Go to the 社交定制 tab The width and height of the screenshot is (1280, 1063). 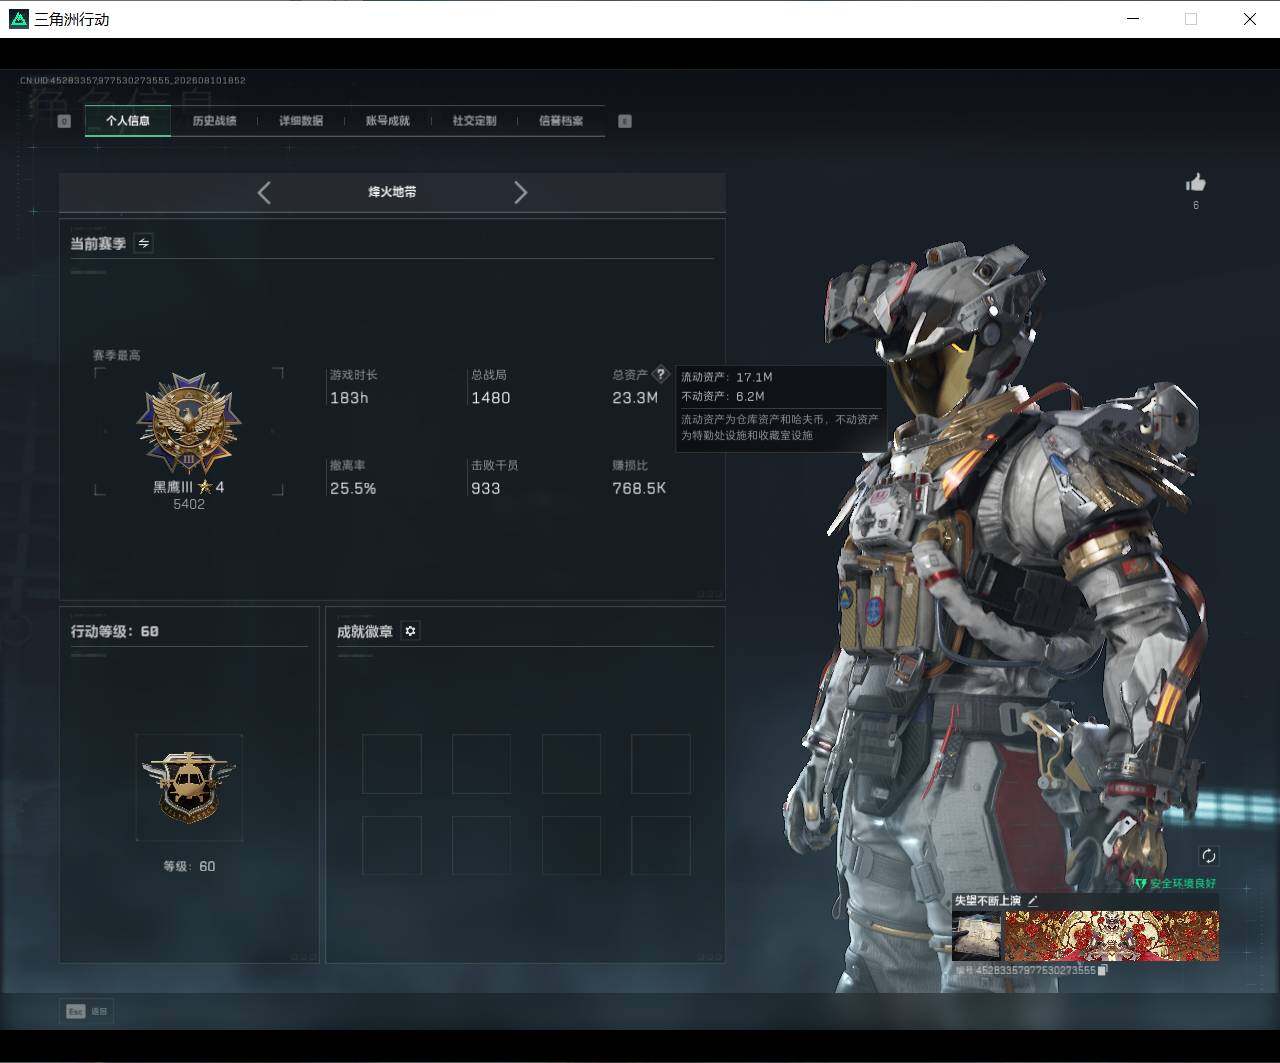coord(474,121)
